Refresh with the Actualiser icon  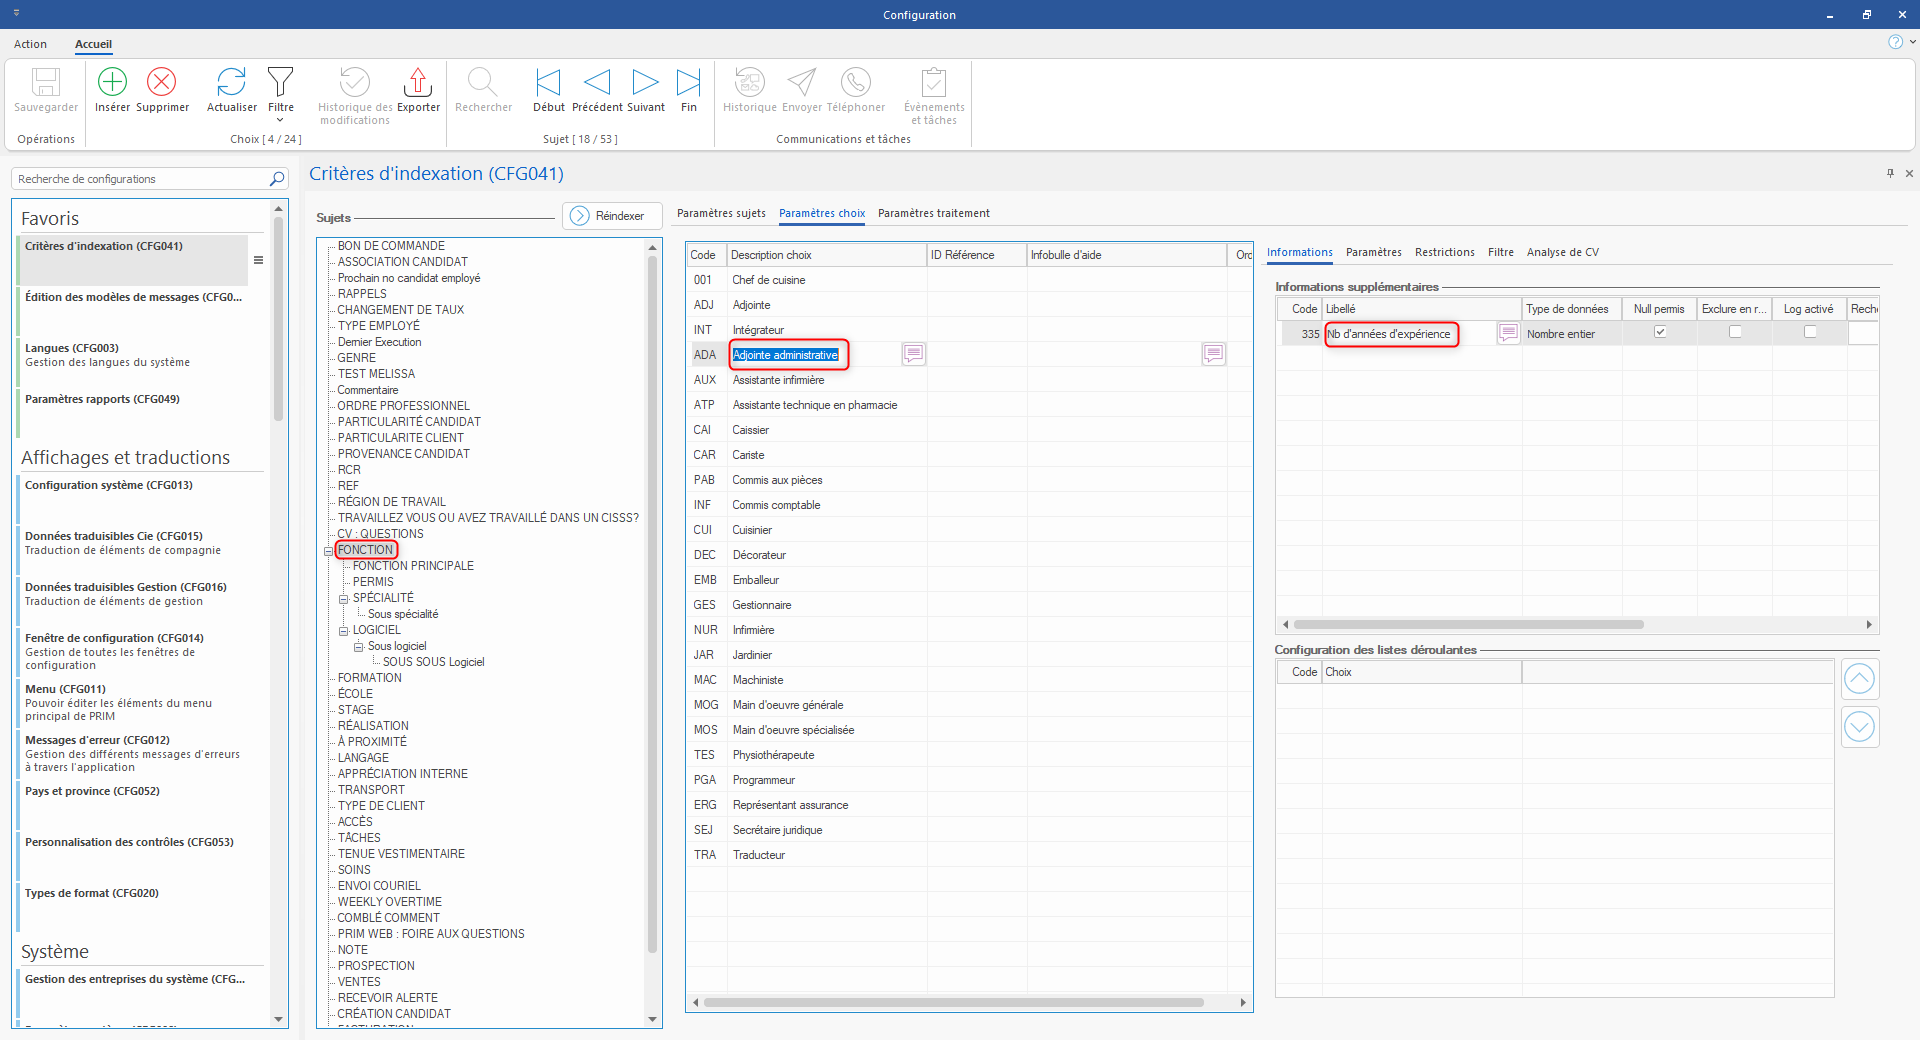[231, 82]
